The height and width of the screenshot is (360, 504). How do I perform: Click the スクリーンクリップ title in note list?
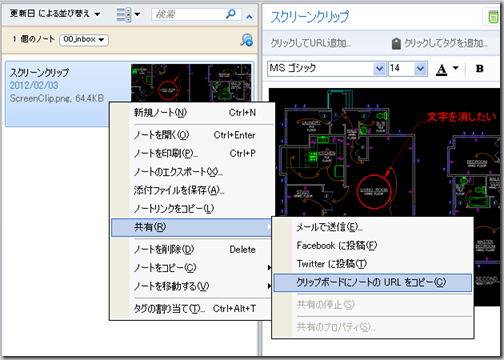[39, 72]
